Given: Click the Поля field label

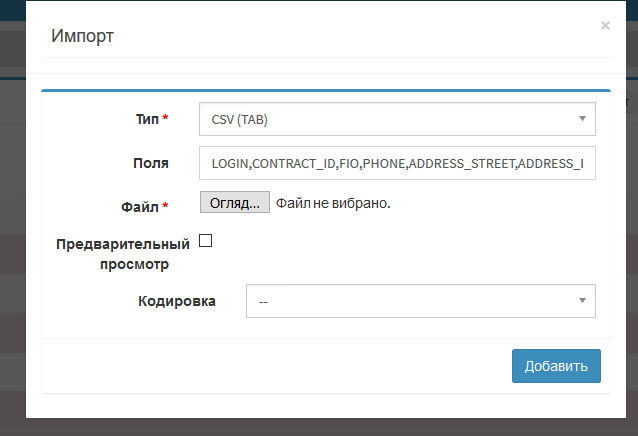Looking at the screenshot, I should (150, 163).
